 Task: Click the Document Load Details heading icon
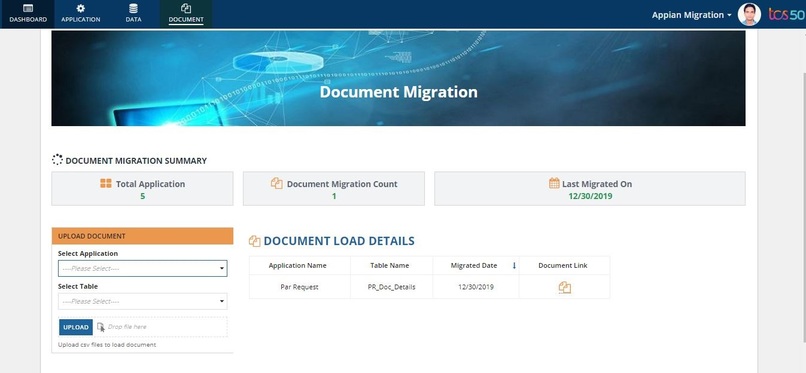point(254,241)
